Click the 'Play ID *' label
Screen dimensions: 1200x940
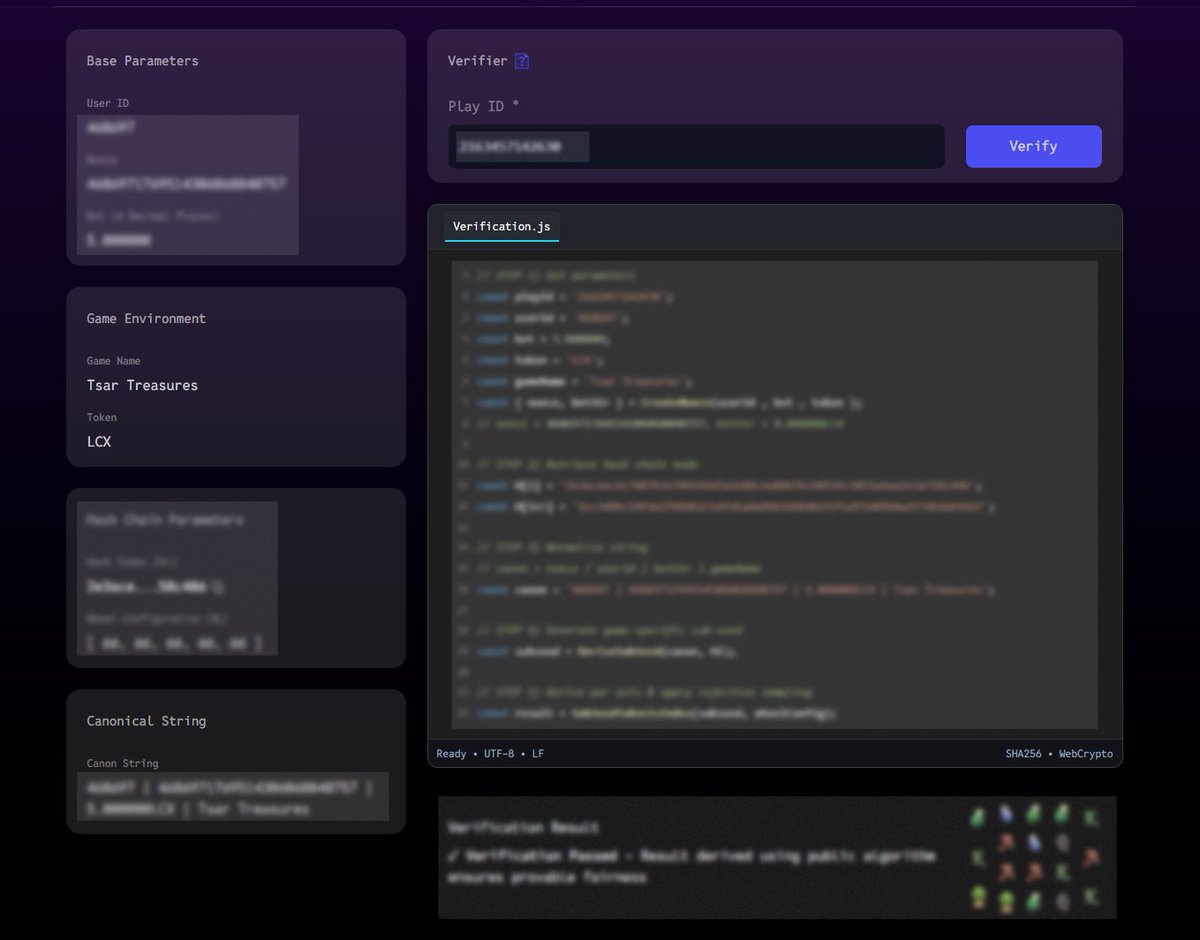(x=483, y=106)
